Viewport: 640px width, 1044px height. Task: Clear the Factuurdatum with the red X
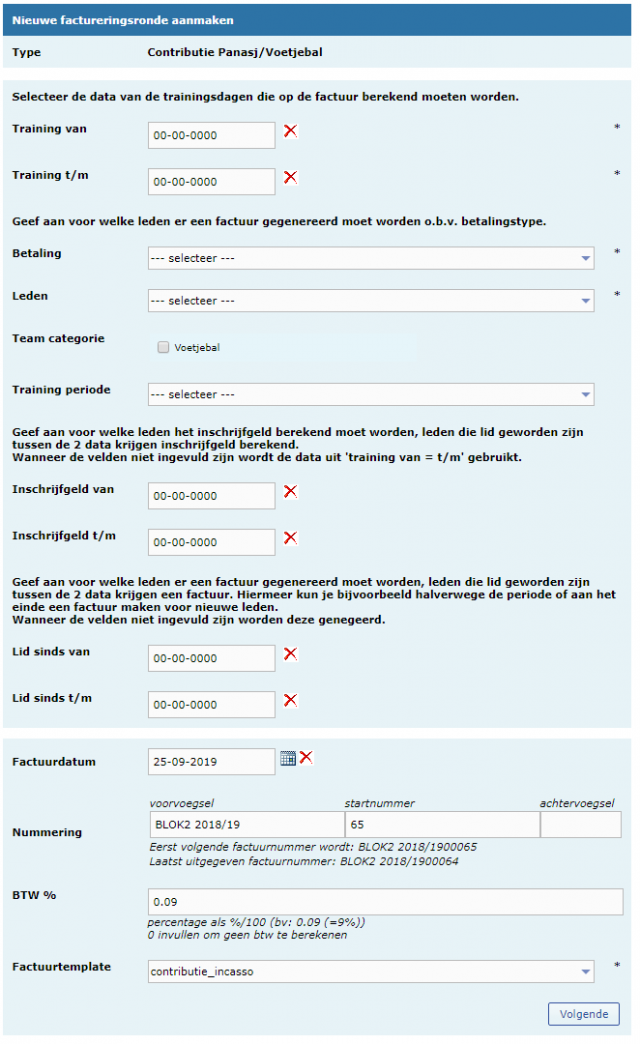[306, 758]
